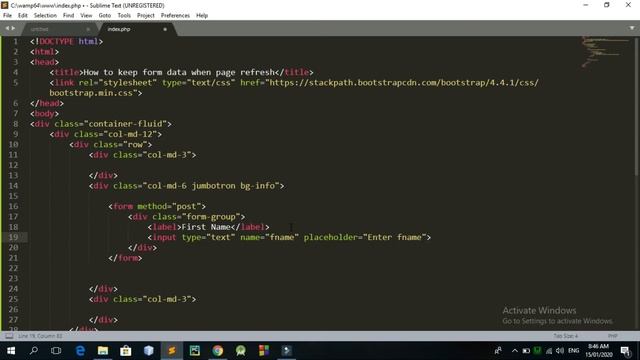Click the 'form-group' div line

(187, 217)
